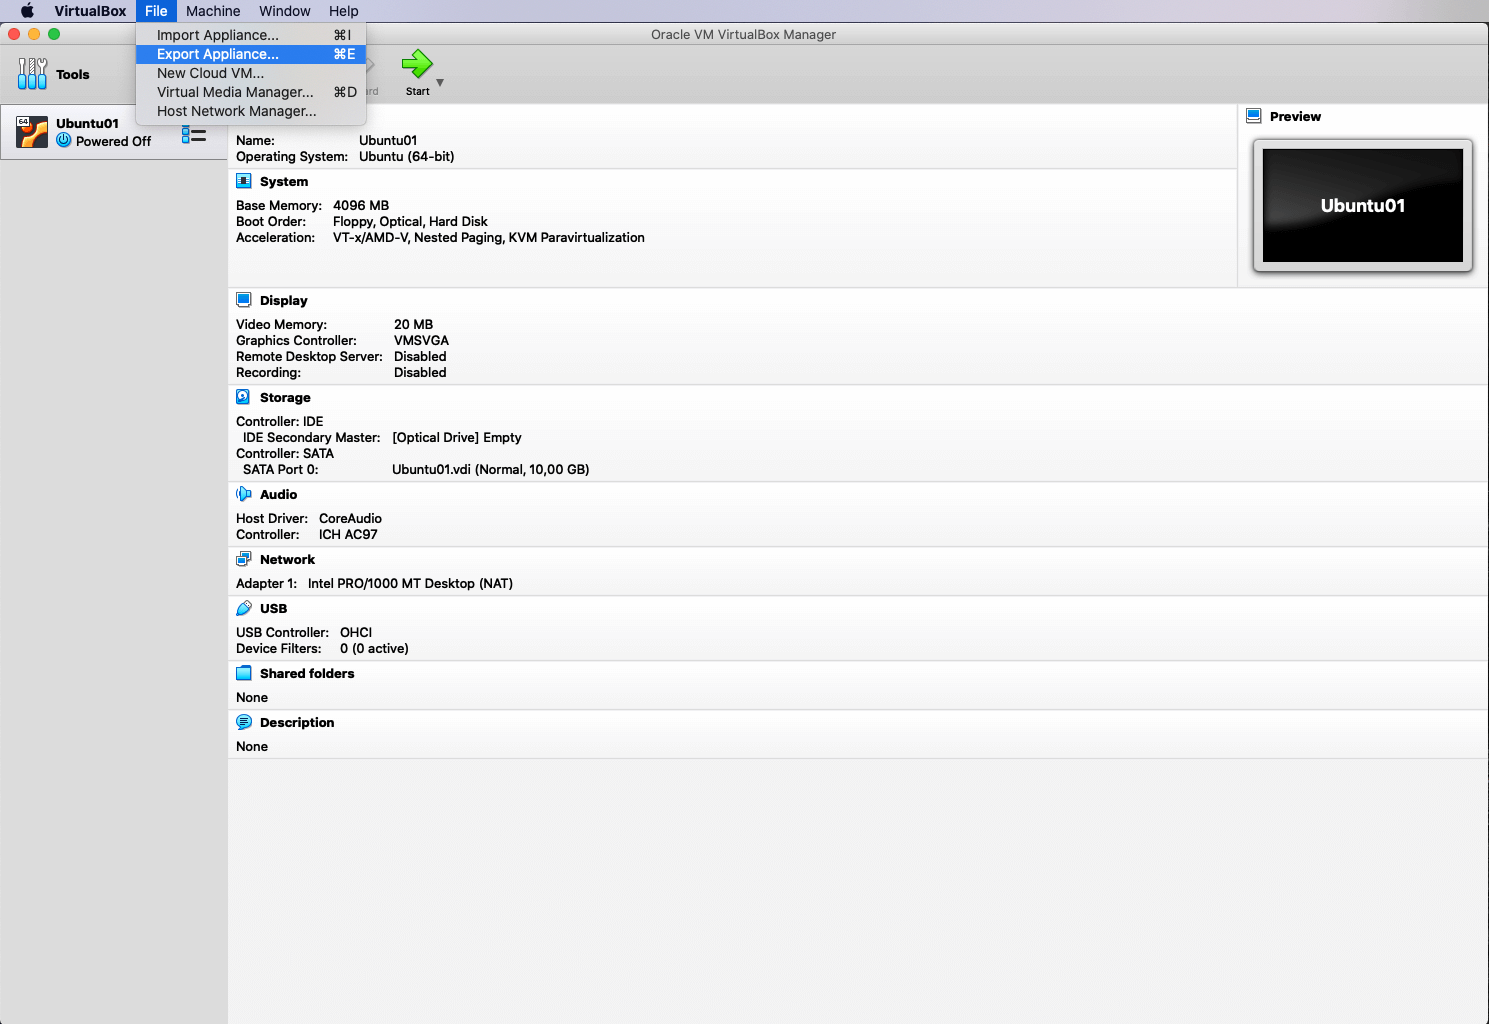Expand the Start button dropdown arrow
This screenshot has width=1489, height=1024.
(440, 83)
